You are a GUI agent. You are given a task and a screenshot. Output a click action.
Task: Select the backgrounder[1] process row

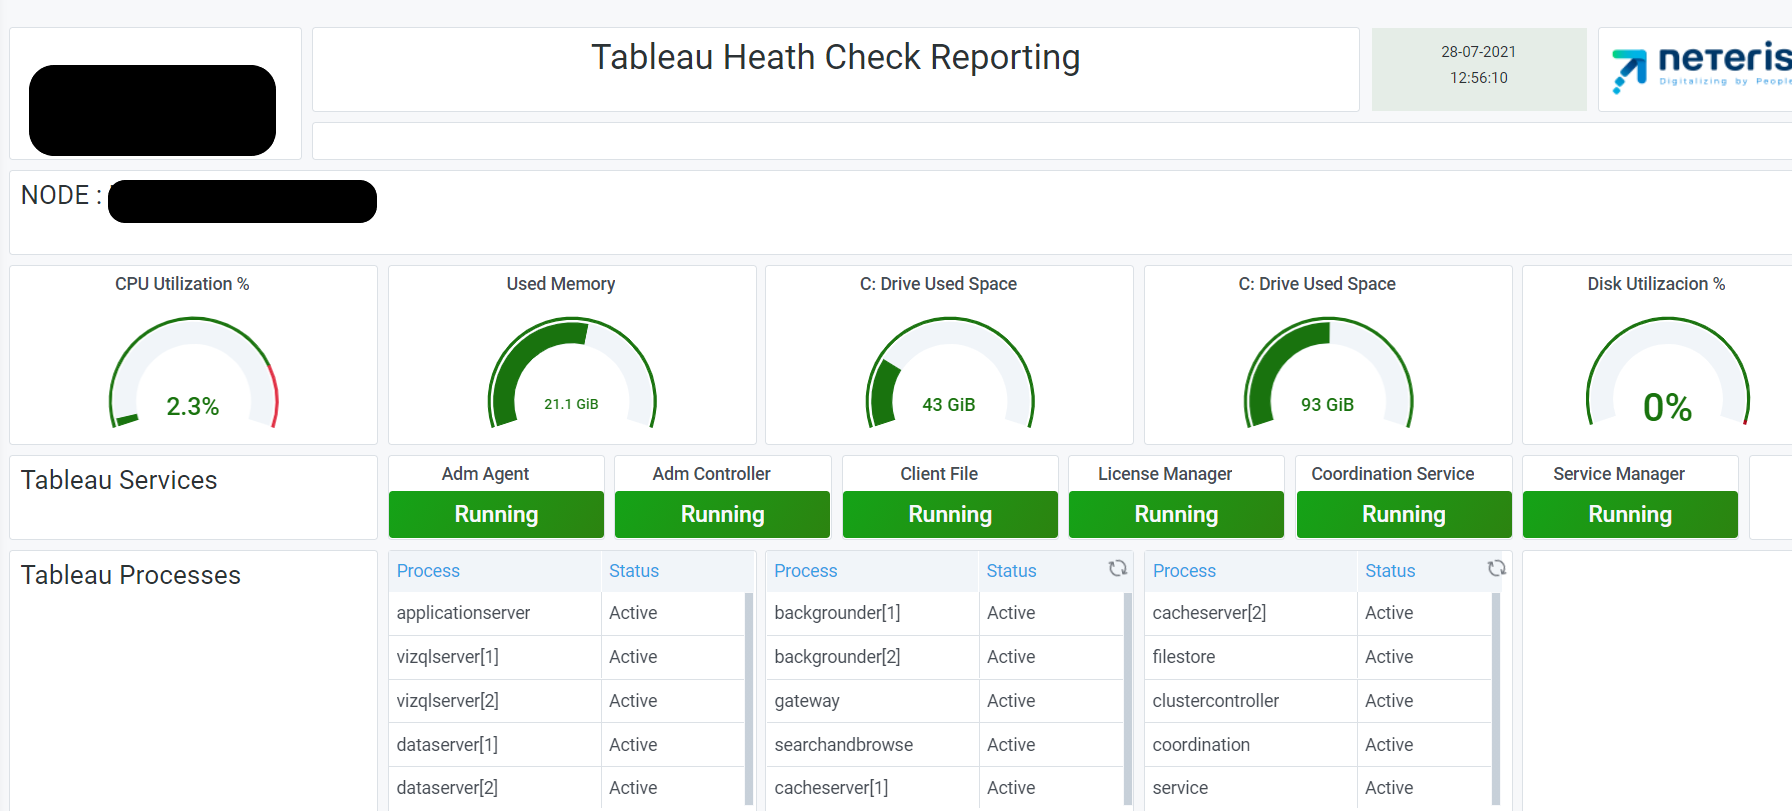(x=944, y=613)
